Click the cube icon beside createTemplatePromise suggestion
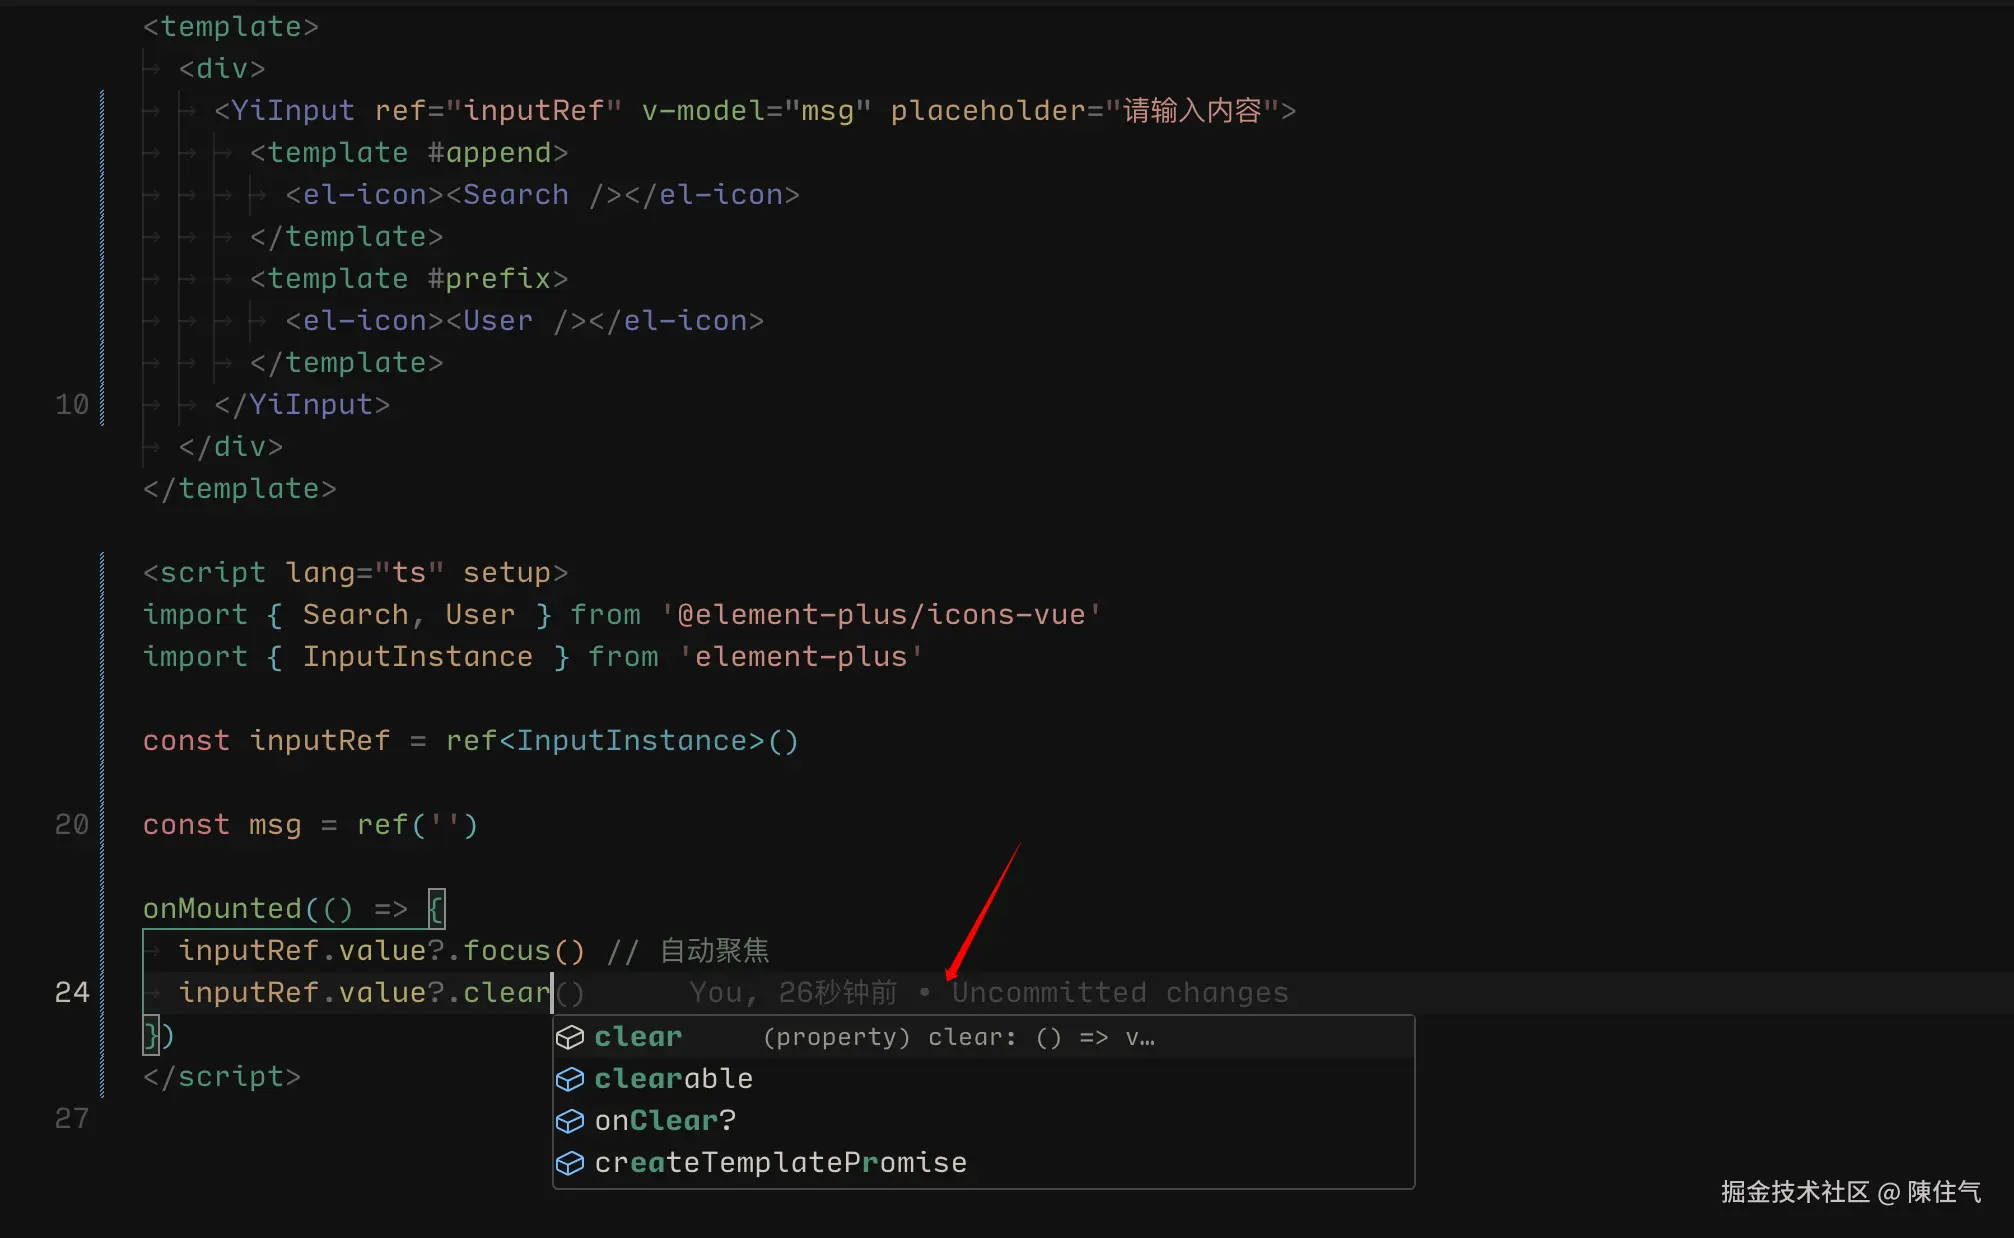Viewport: 2014px width, 1238px height. [x=569, y=1163]
